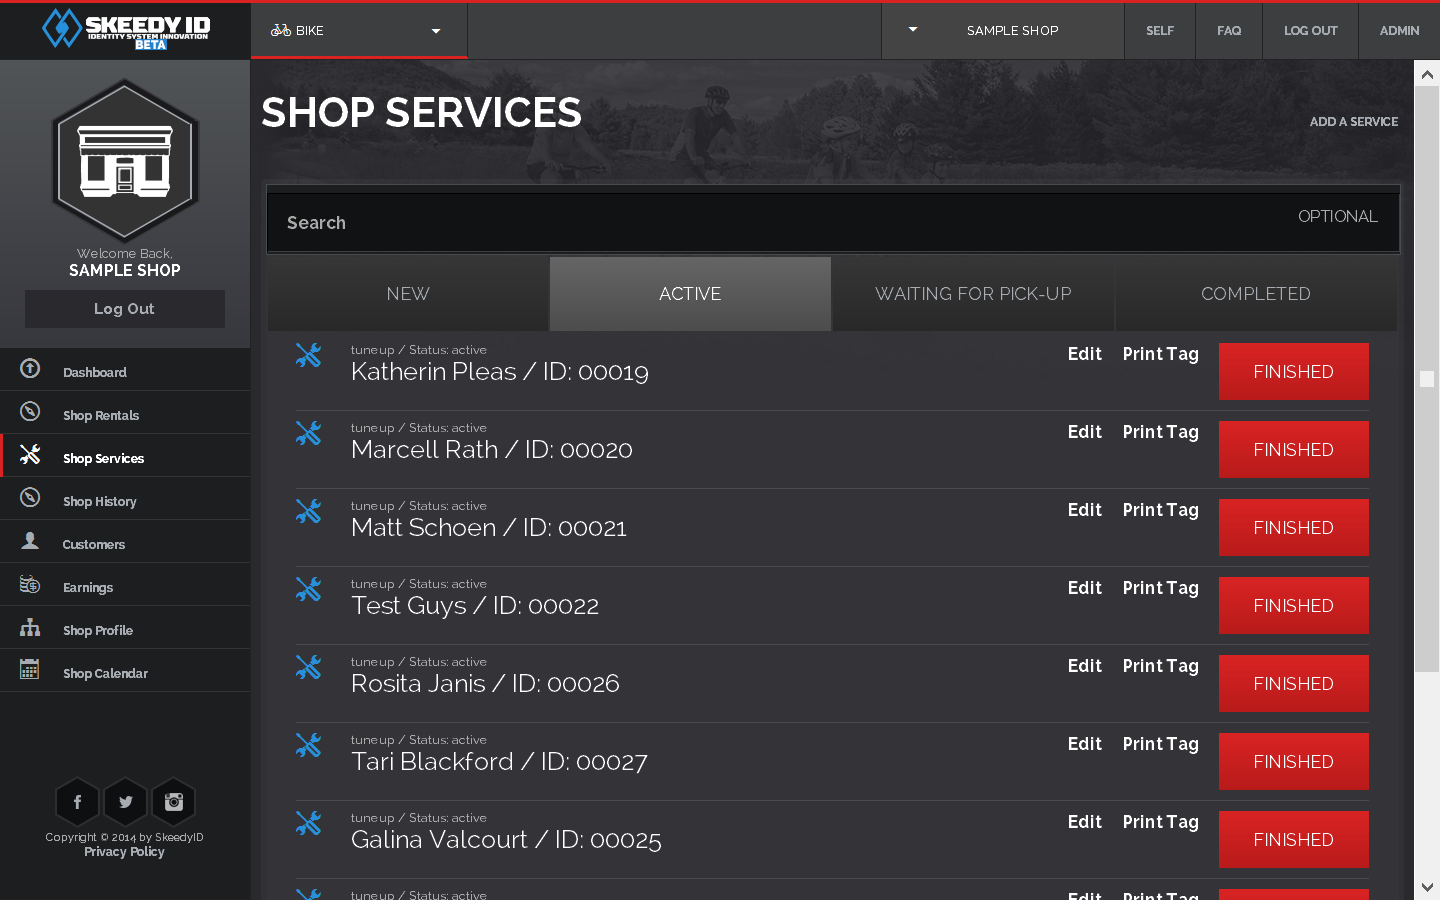Click the Customers person icon
The height and width of the screenshot is (900, 1440).
(30, 541)
